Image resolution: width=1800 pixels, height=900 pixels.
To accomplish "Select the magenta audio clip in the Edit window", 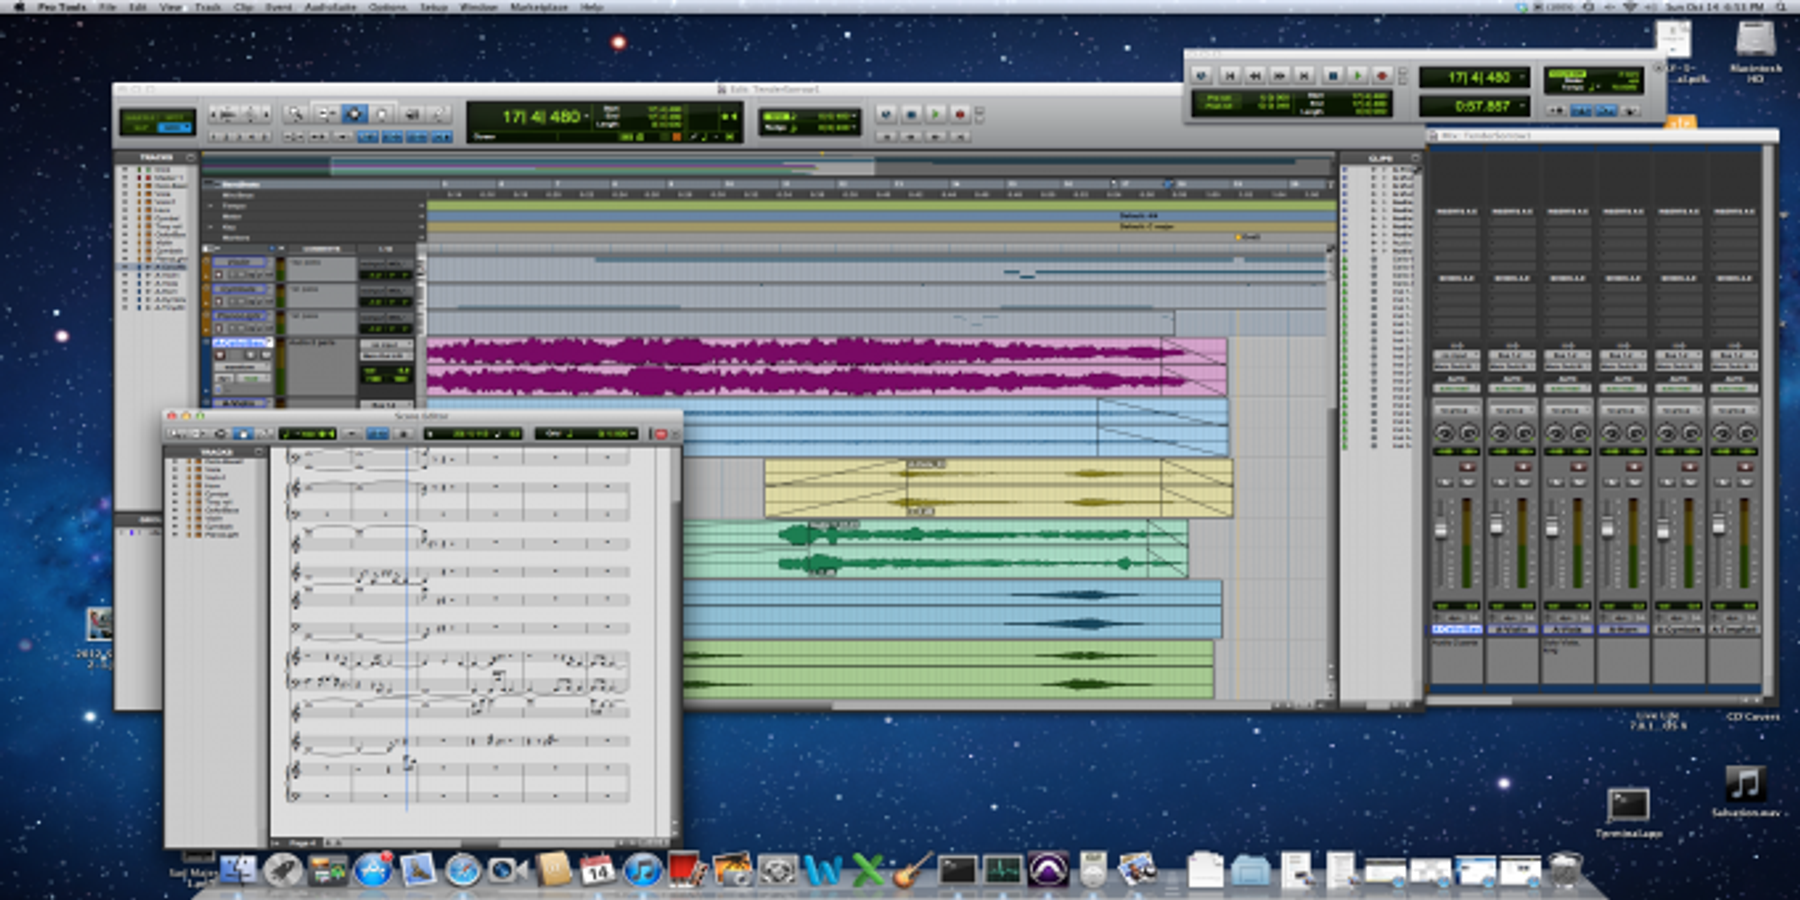I will 826,367.
